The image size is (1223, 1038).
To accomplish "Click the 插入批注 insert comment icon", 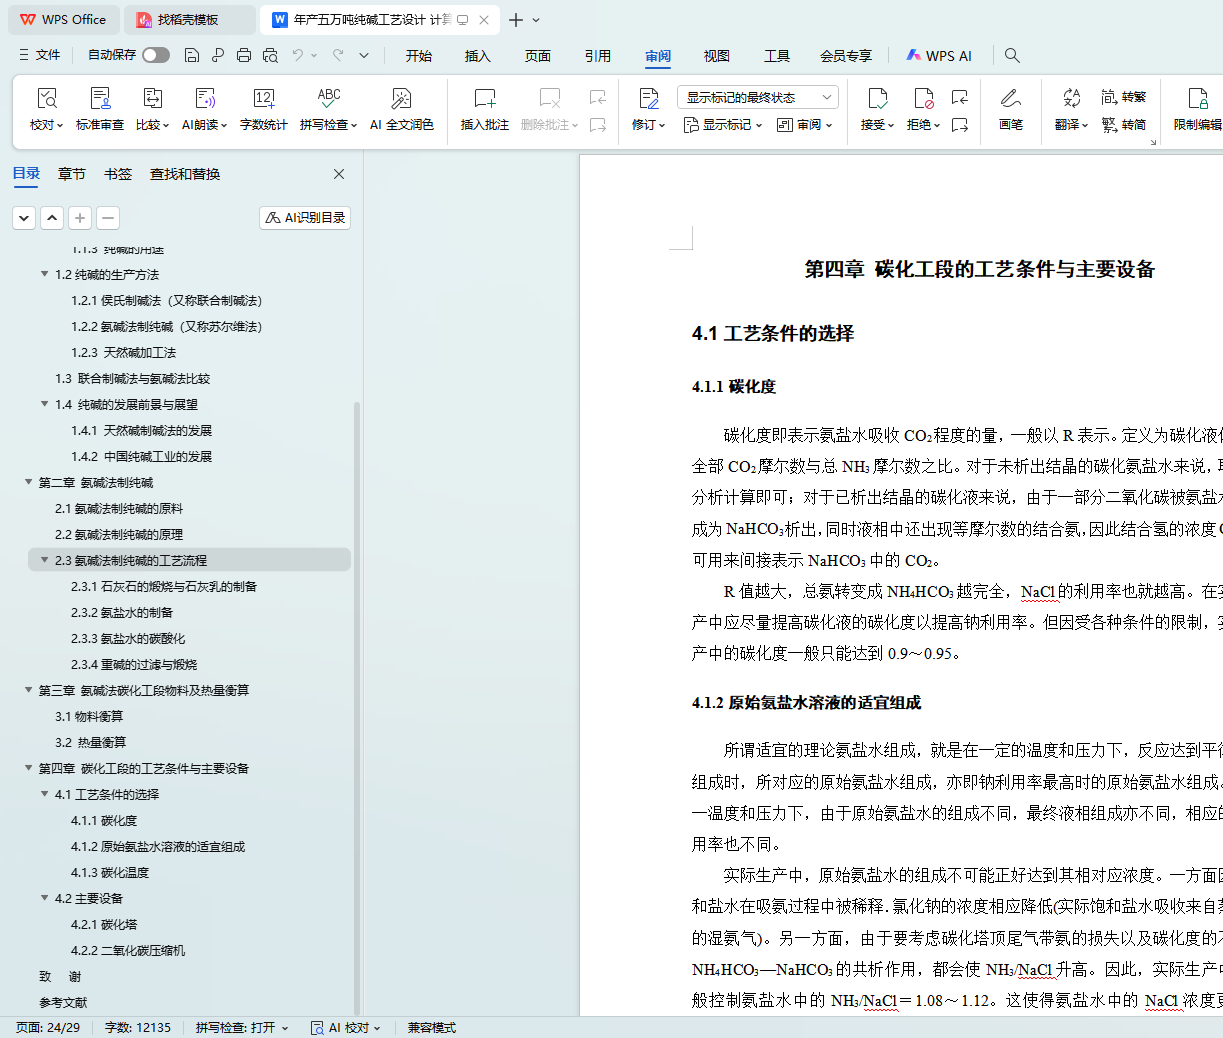I will [485, 99].
